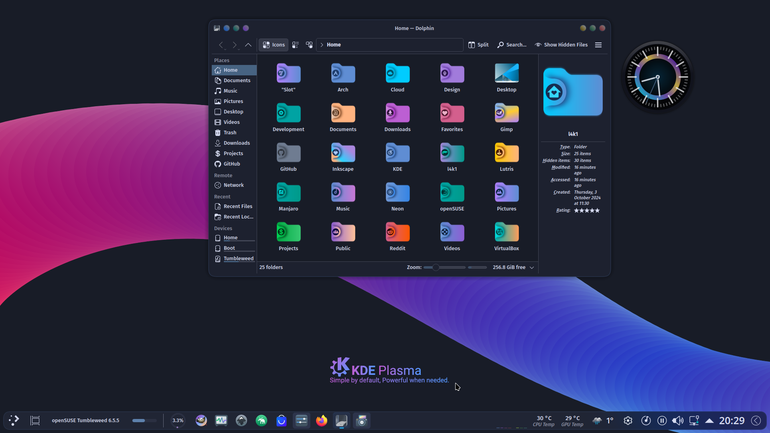Select the Favorites folder icon

click(x=452, y=113)
